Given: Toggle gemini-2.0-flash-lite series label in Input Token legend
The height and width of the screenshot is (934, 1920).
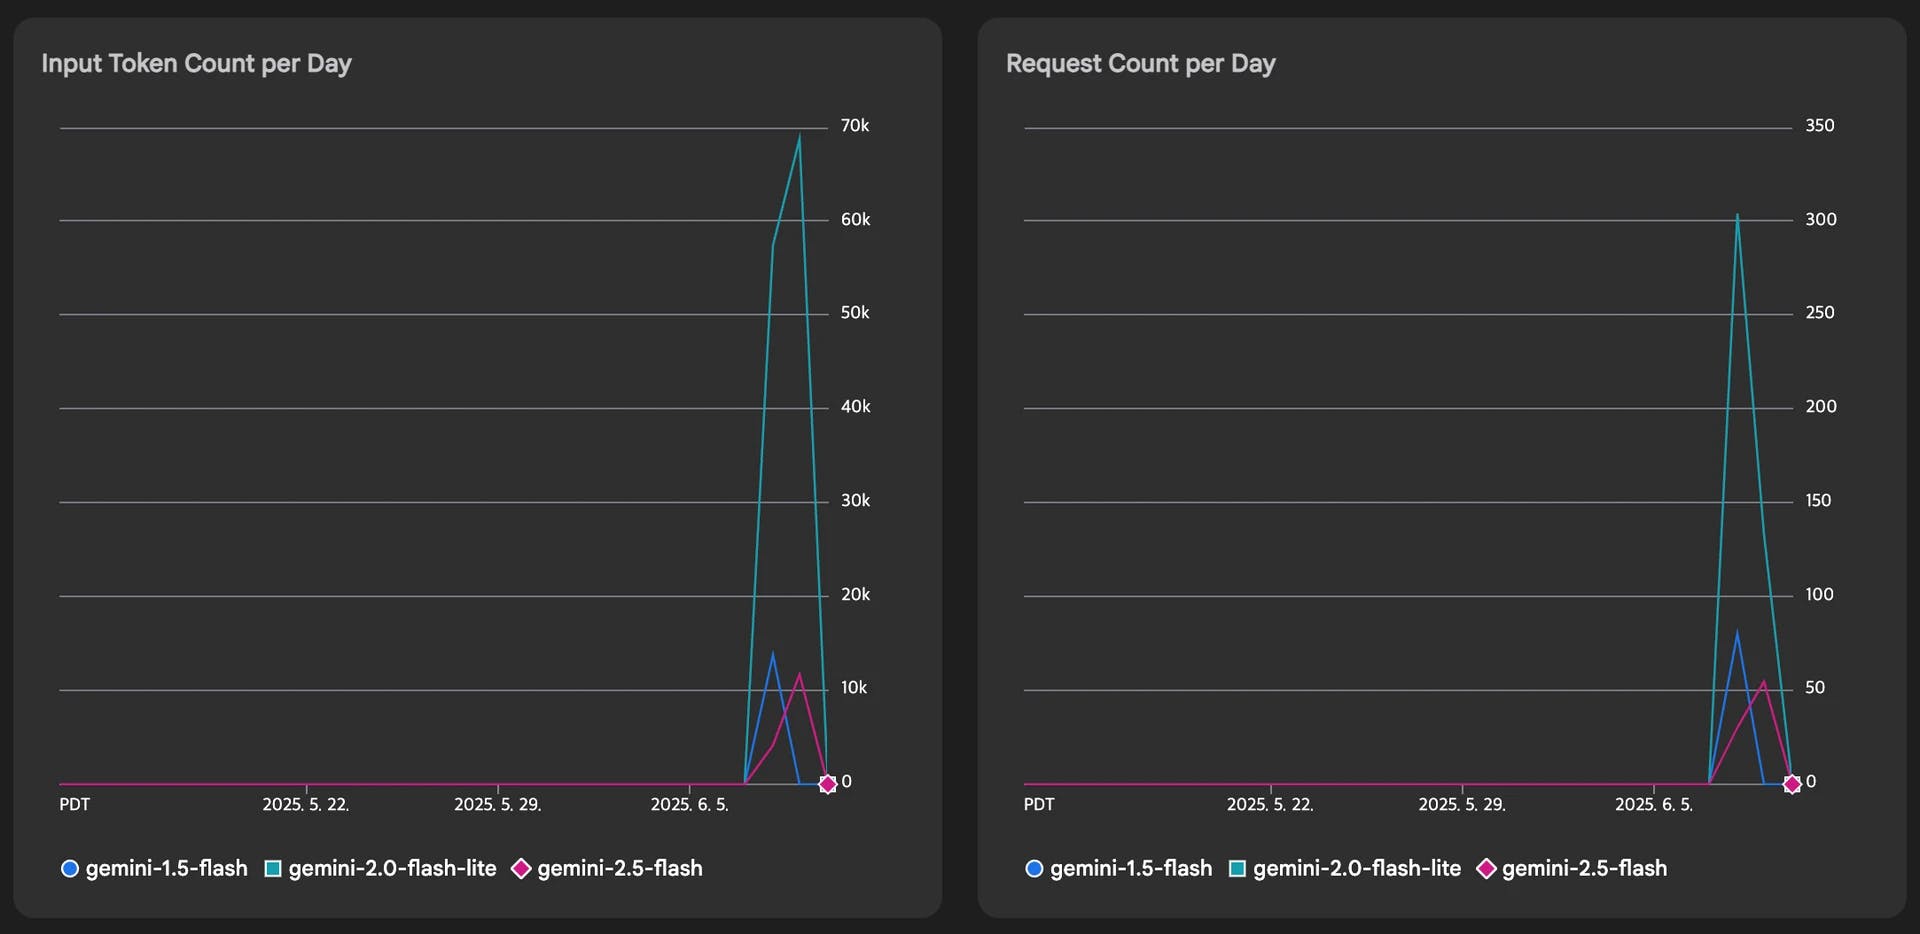Looking at the screenshot, I should [x=392, y=869].
